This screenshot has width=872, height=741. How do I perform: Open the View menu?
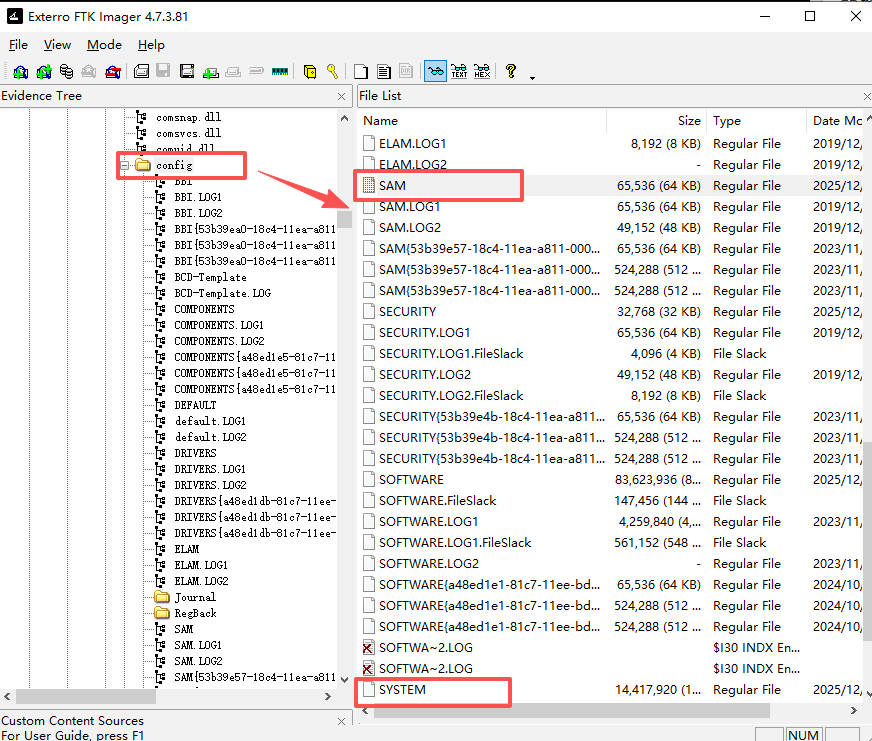[x=57, y=45]
